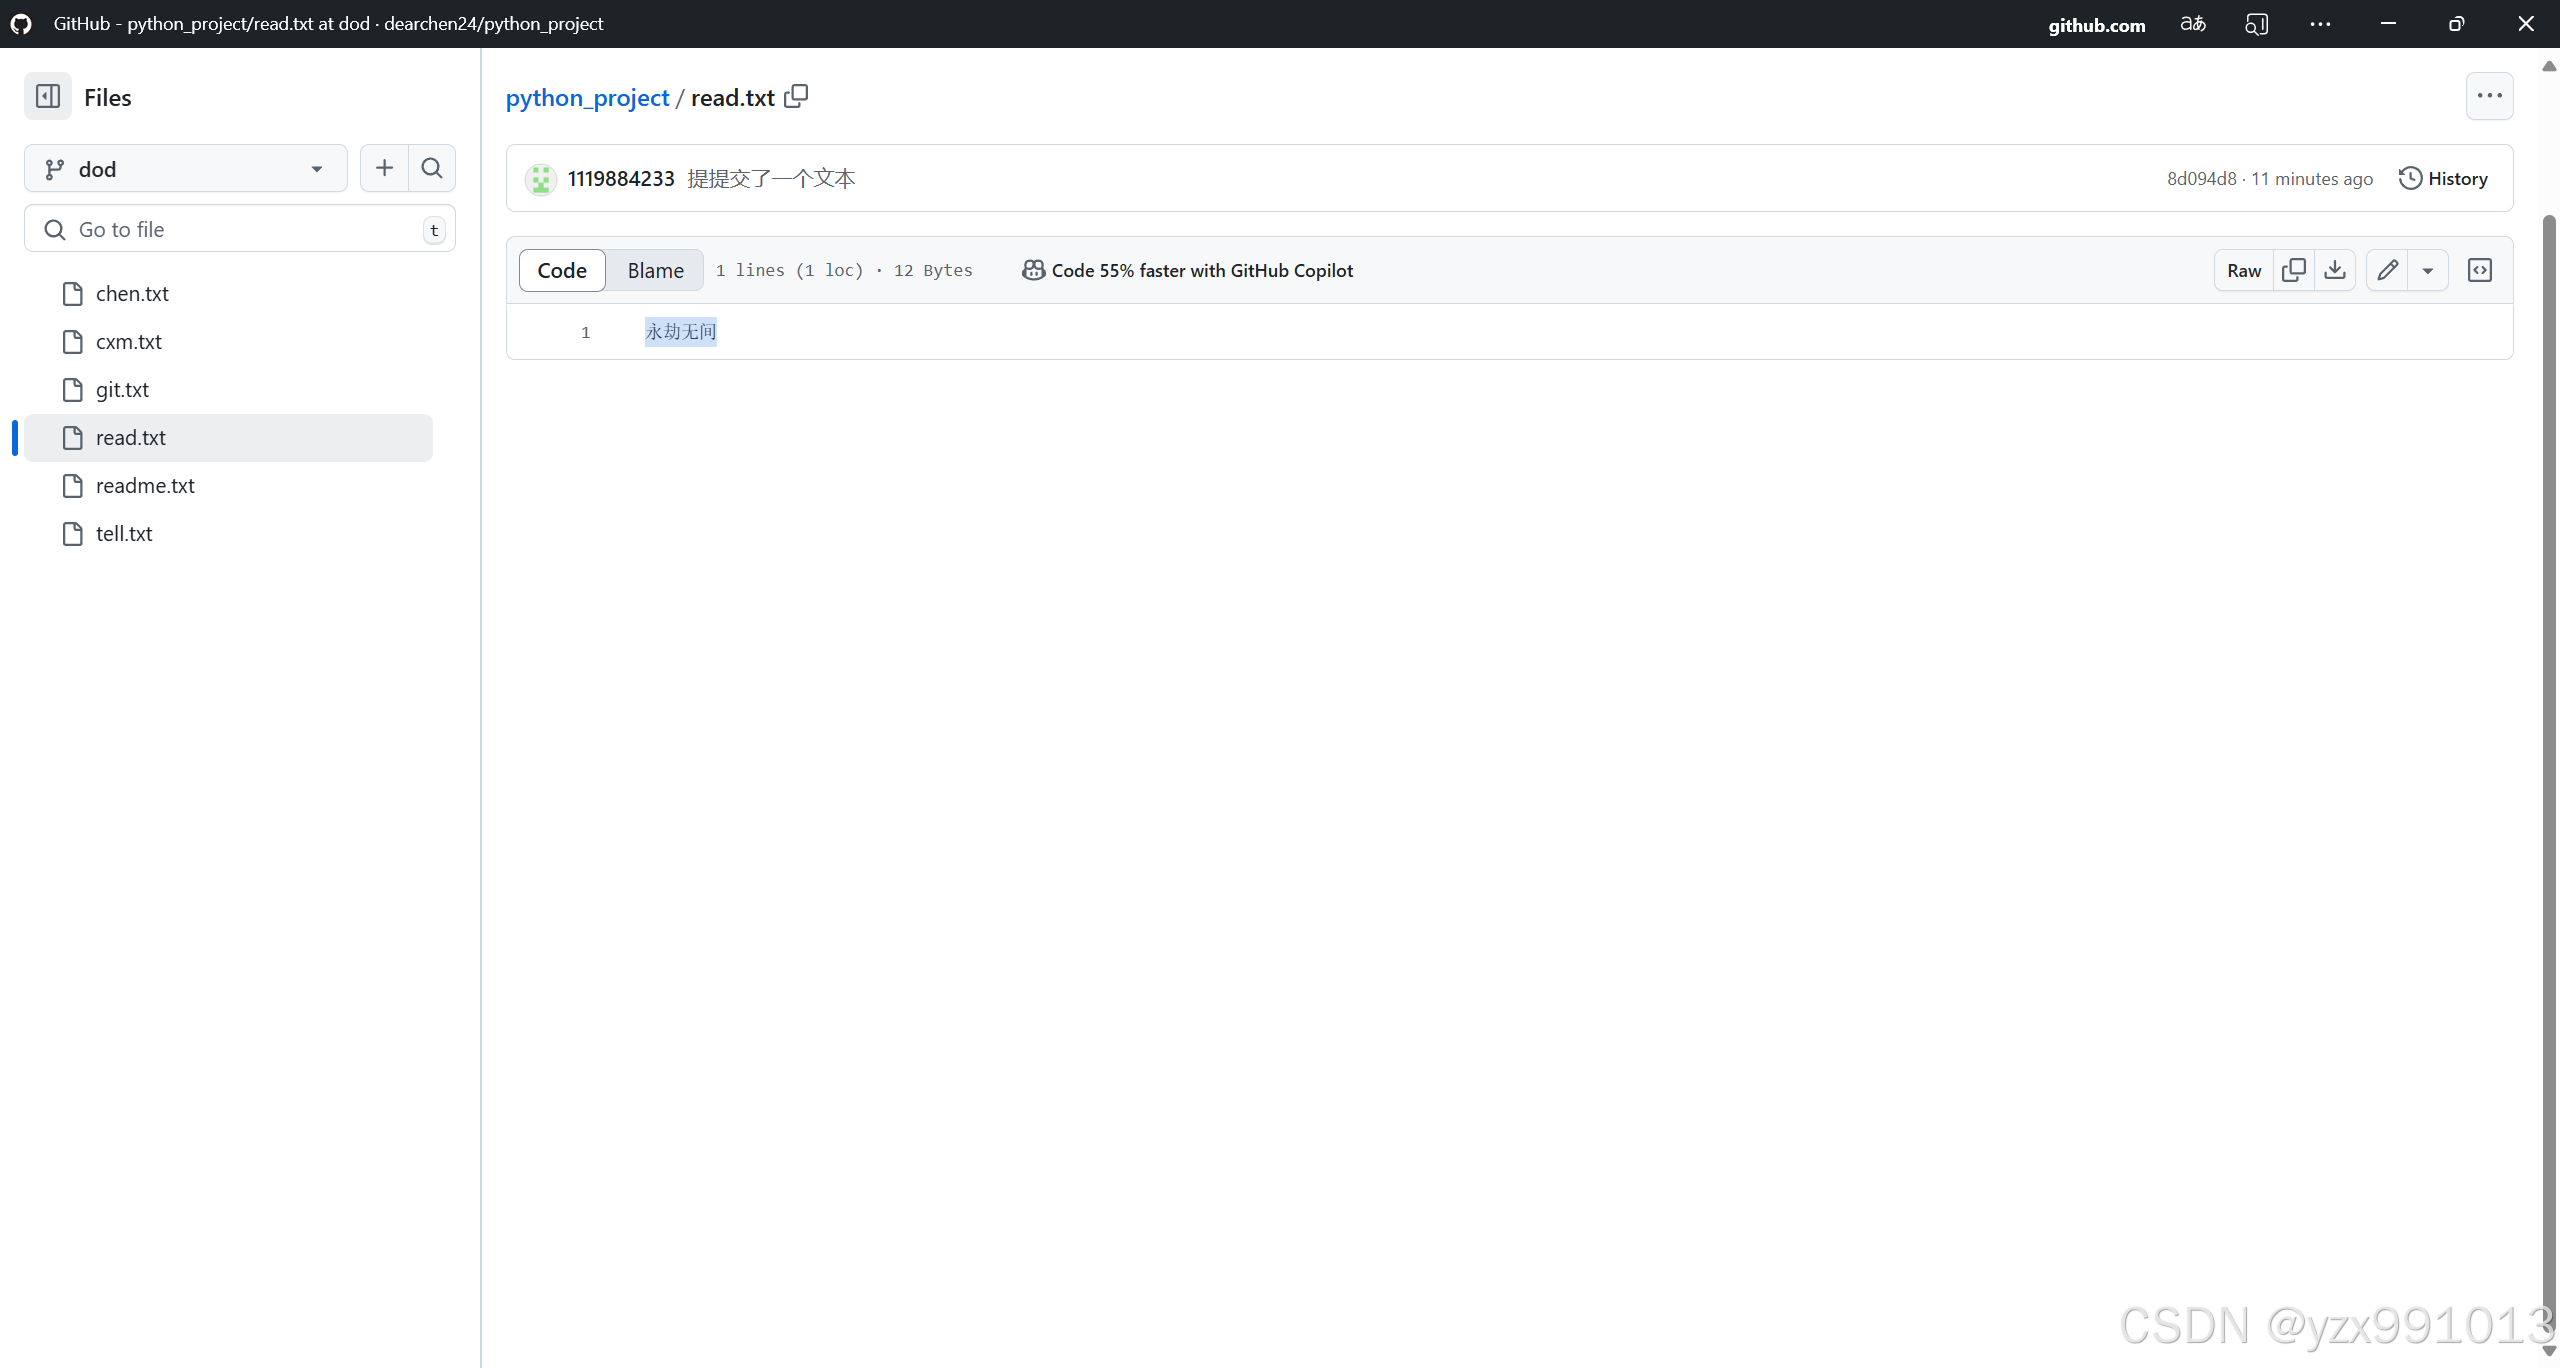Click the add file plus icon

pos(384,168)
